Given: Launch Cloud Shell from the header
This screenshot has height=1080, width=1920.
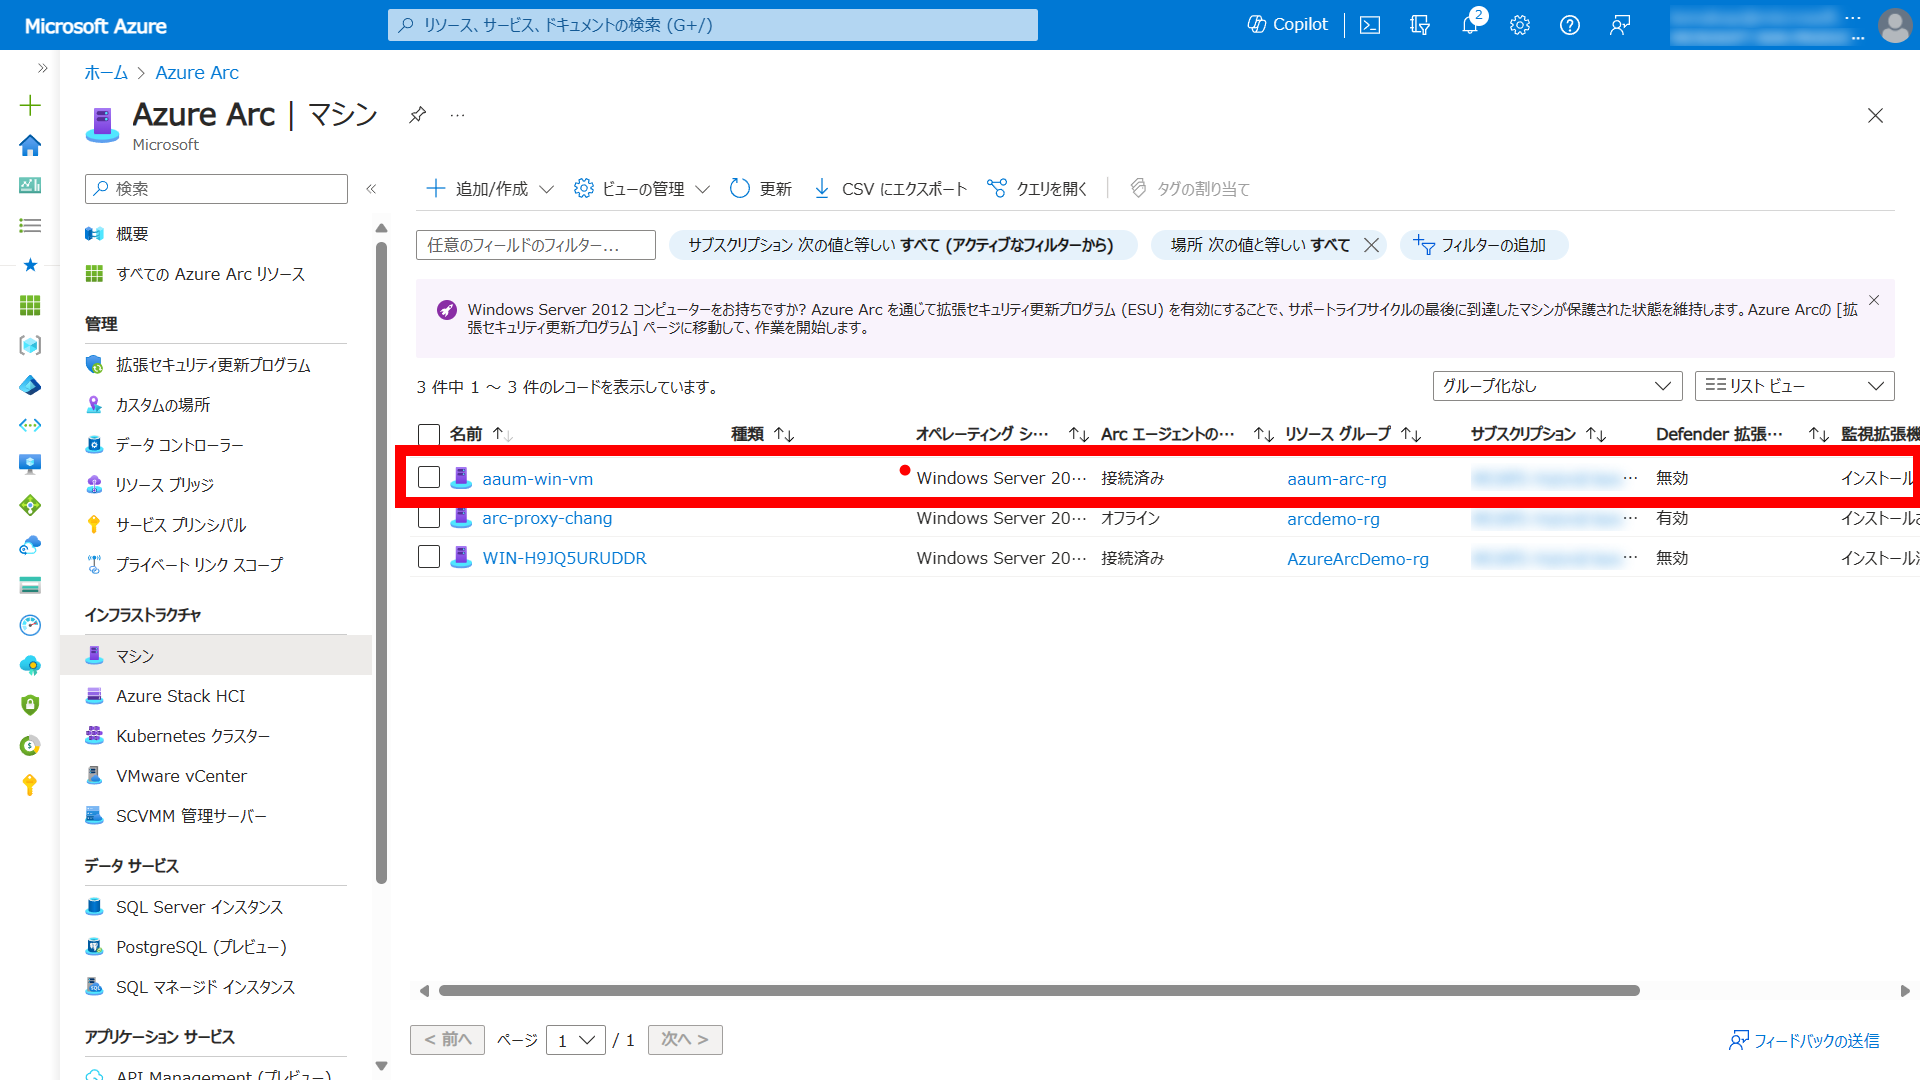Looking at the screenshot, I should coord(1370,25).
